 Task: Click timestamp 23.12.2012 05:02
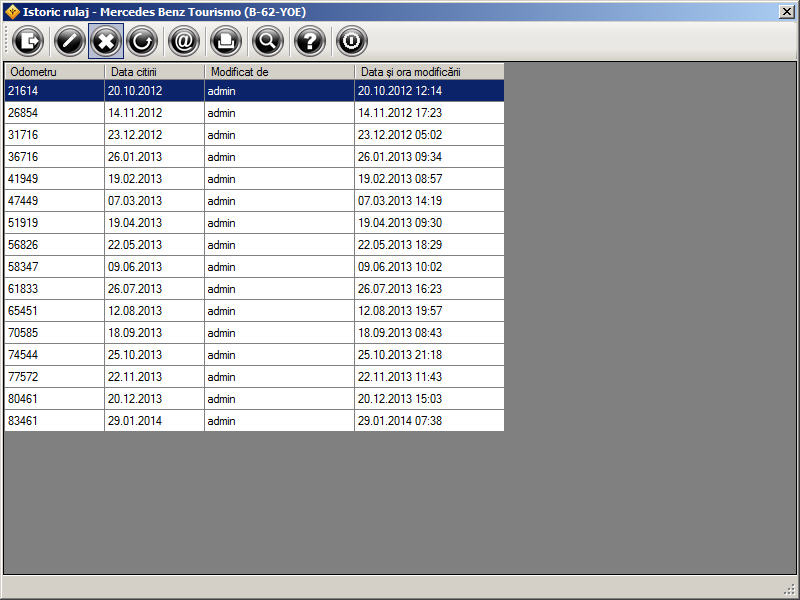point(400,135)
